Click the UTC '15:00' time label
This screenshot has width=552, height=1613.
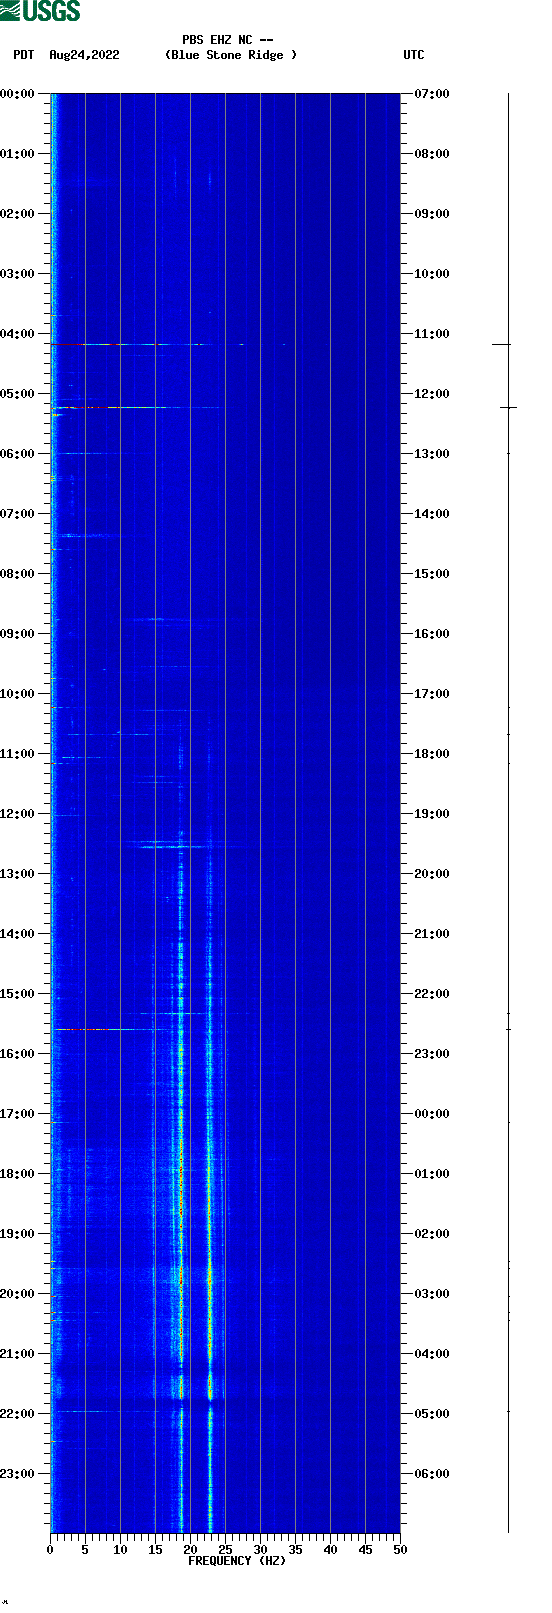[x=432, y=574]
